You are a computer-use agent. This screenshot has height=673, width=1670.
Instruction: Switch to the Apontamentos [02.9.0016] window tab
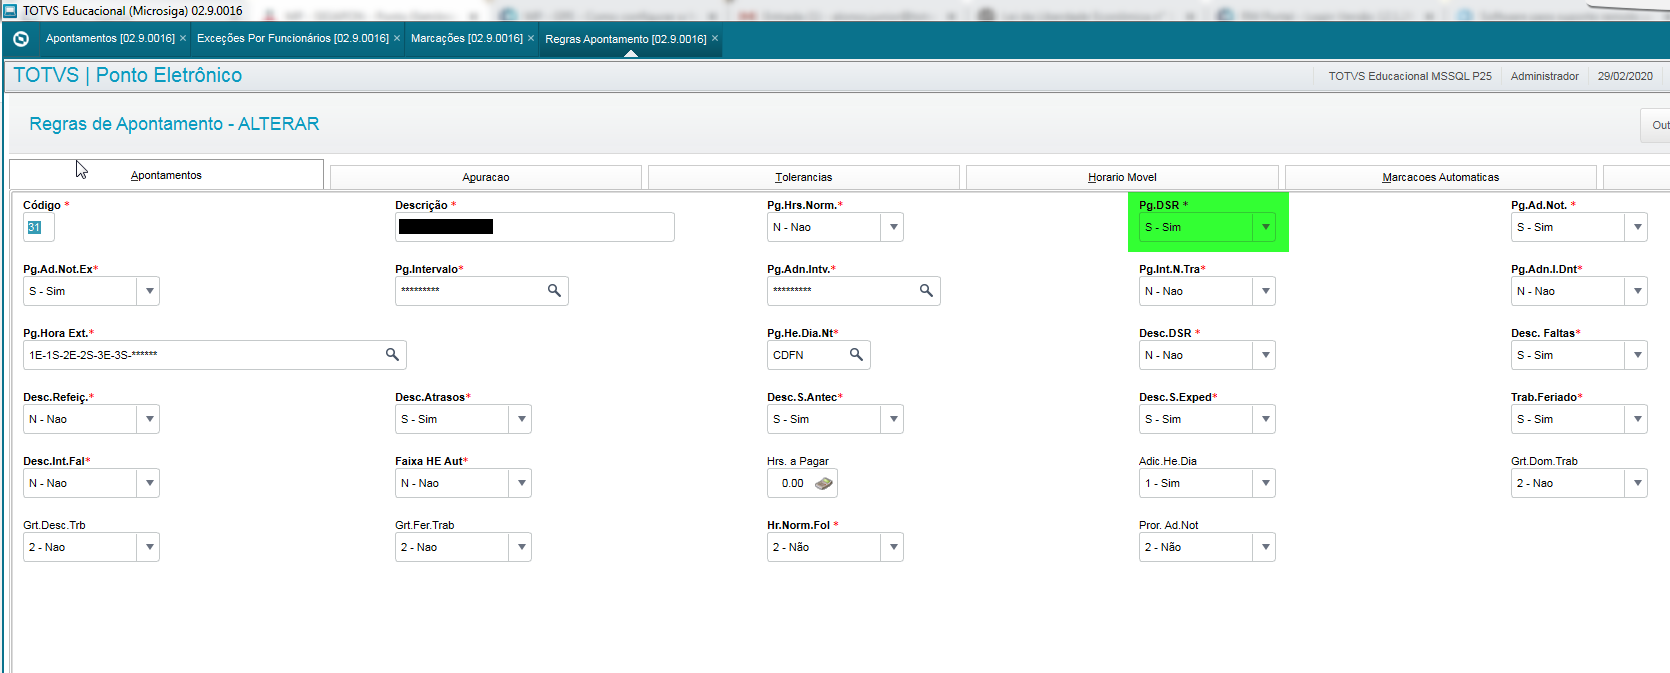coord(110,38)
